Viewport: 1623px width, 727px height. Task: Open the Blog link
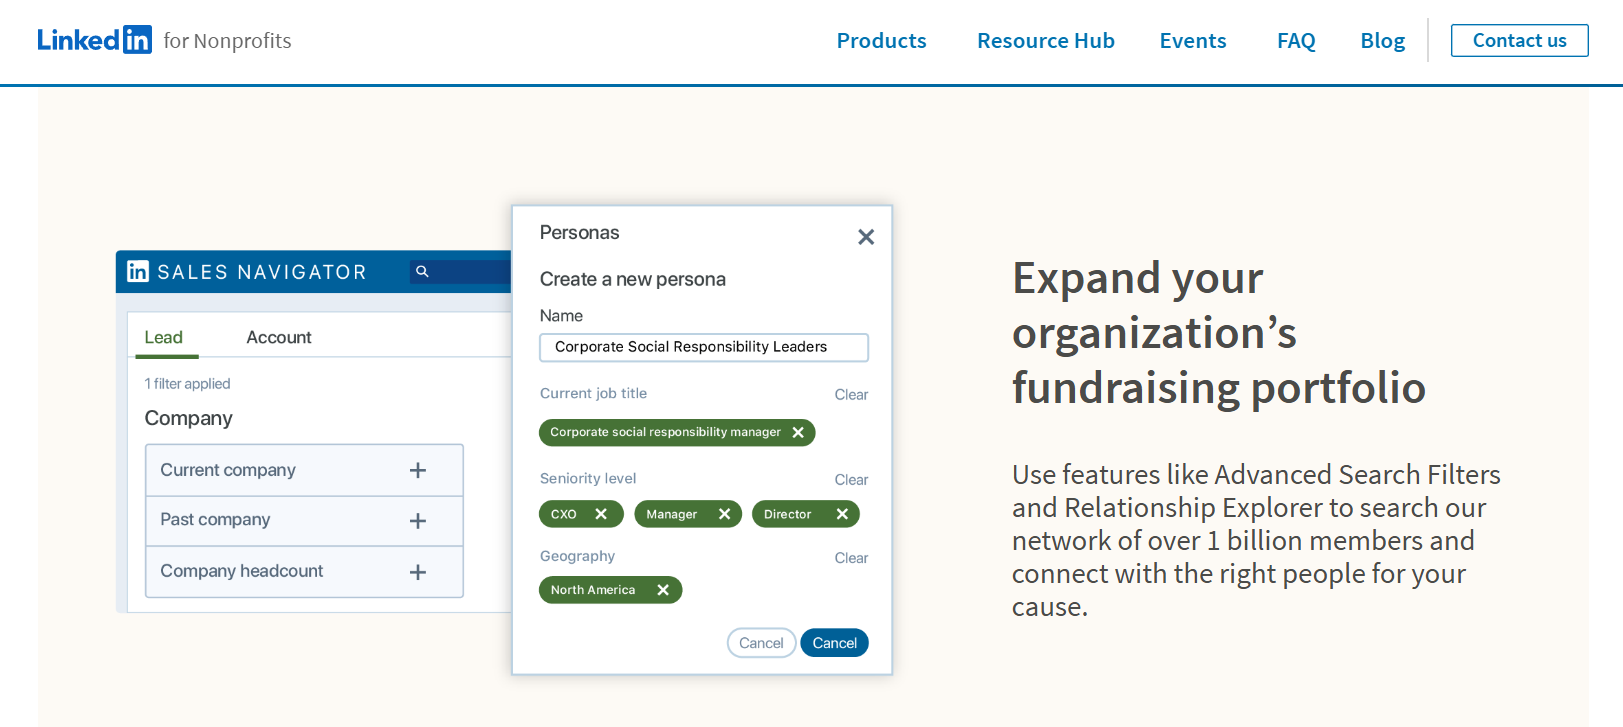(1382, 41)
